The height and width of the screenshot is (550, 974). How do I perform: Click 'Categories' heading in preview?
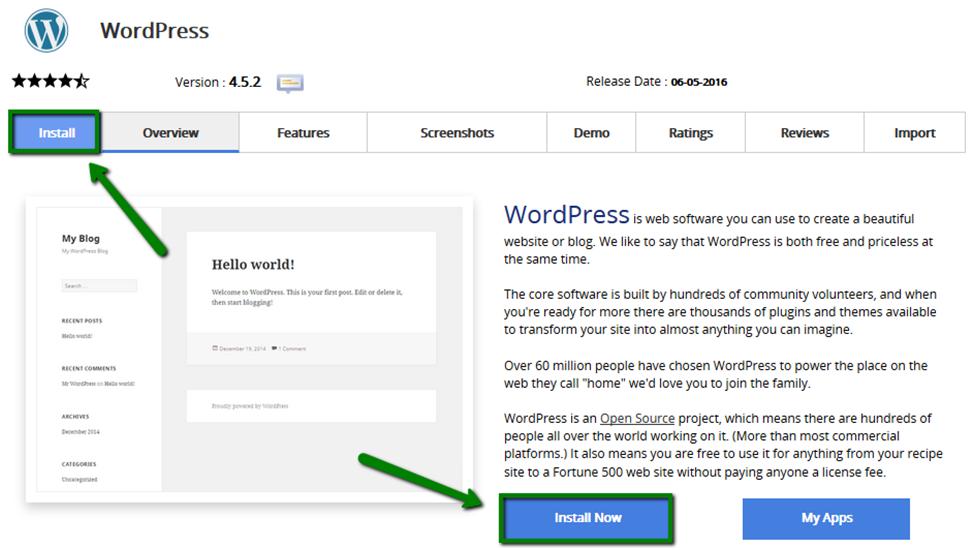79,464
